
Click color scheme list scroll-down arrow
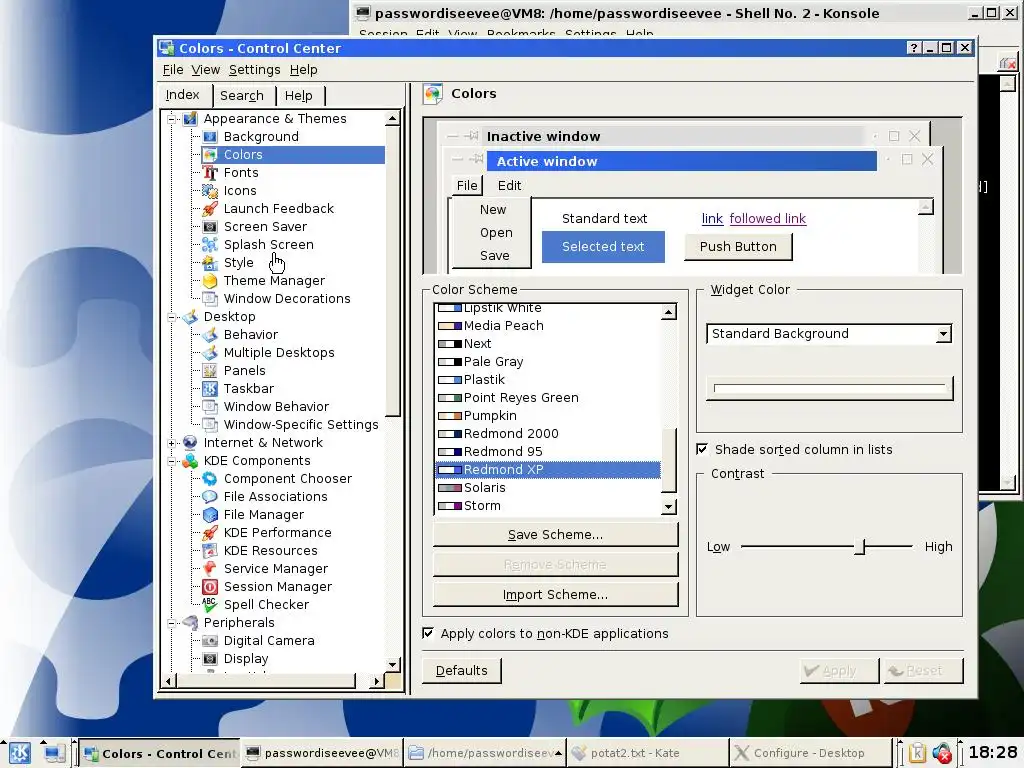[x=668, y=507]
